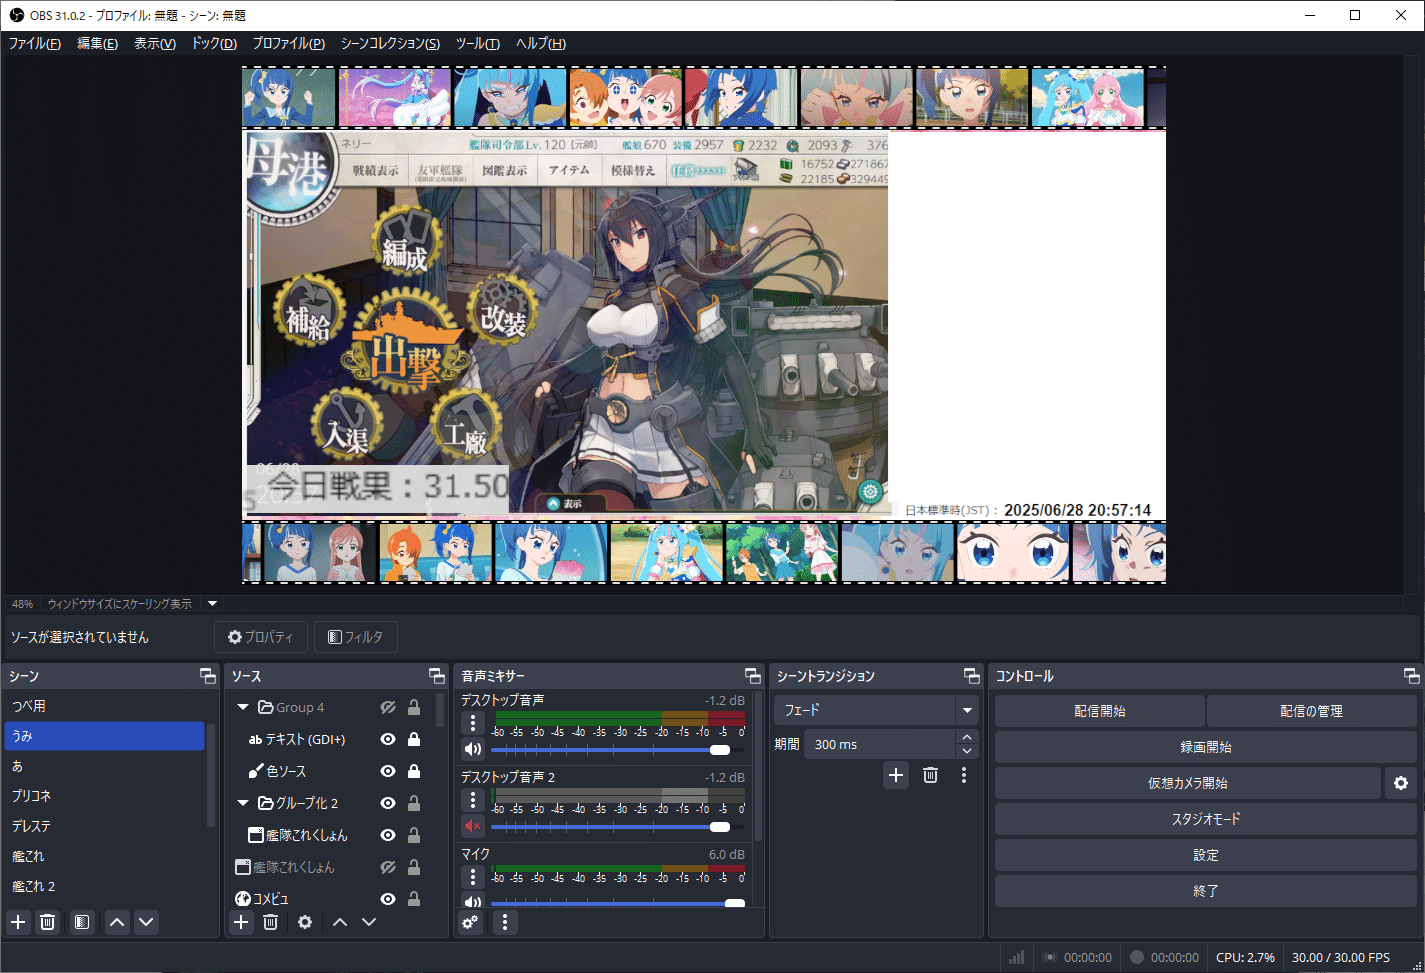Adjust the デスクトップ音声 2 volume slider
Screen dimensions: 1425x973
click(x=618, y=827)
